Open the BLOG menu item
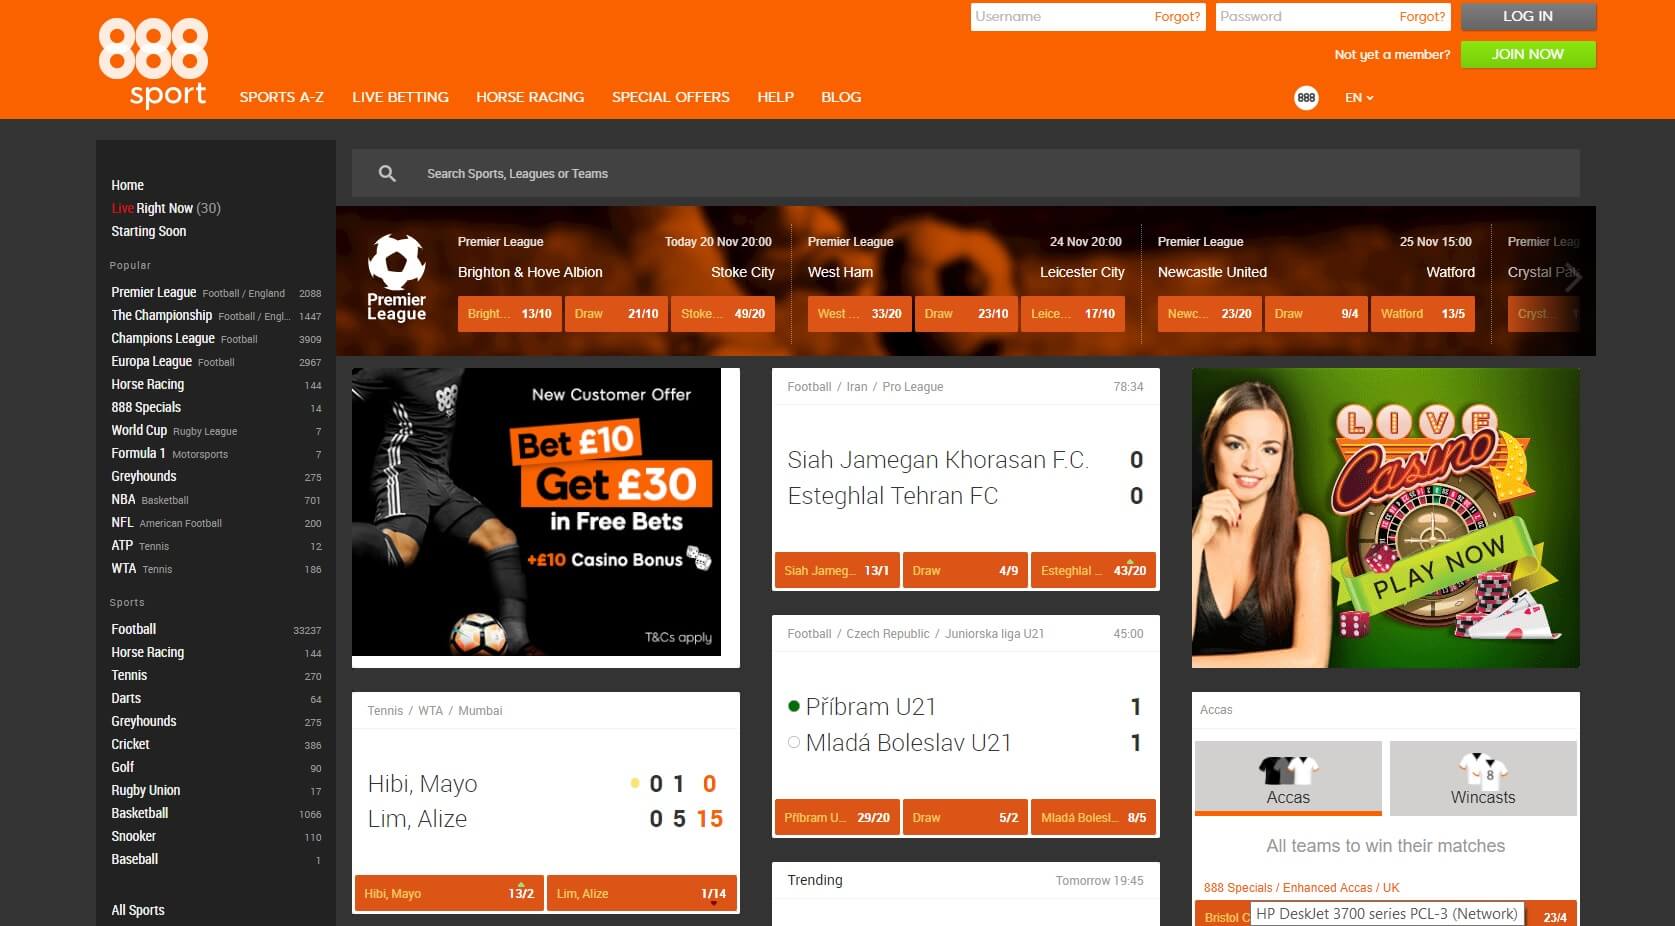 coord(841,97)
